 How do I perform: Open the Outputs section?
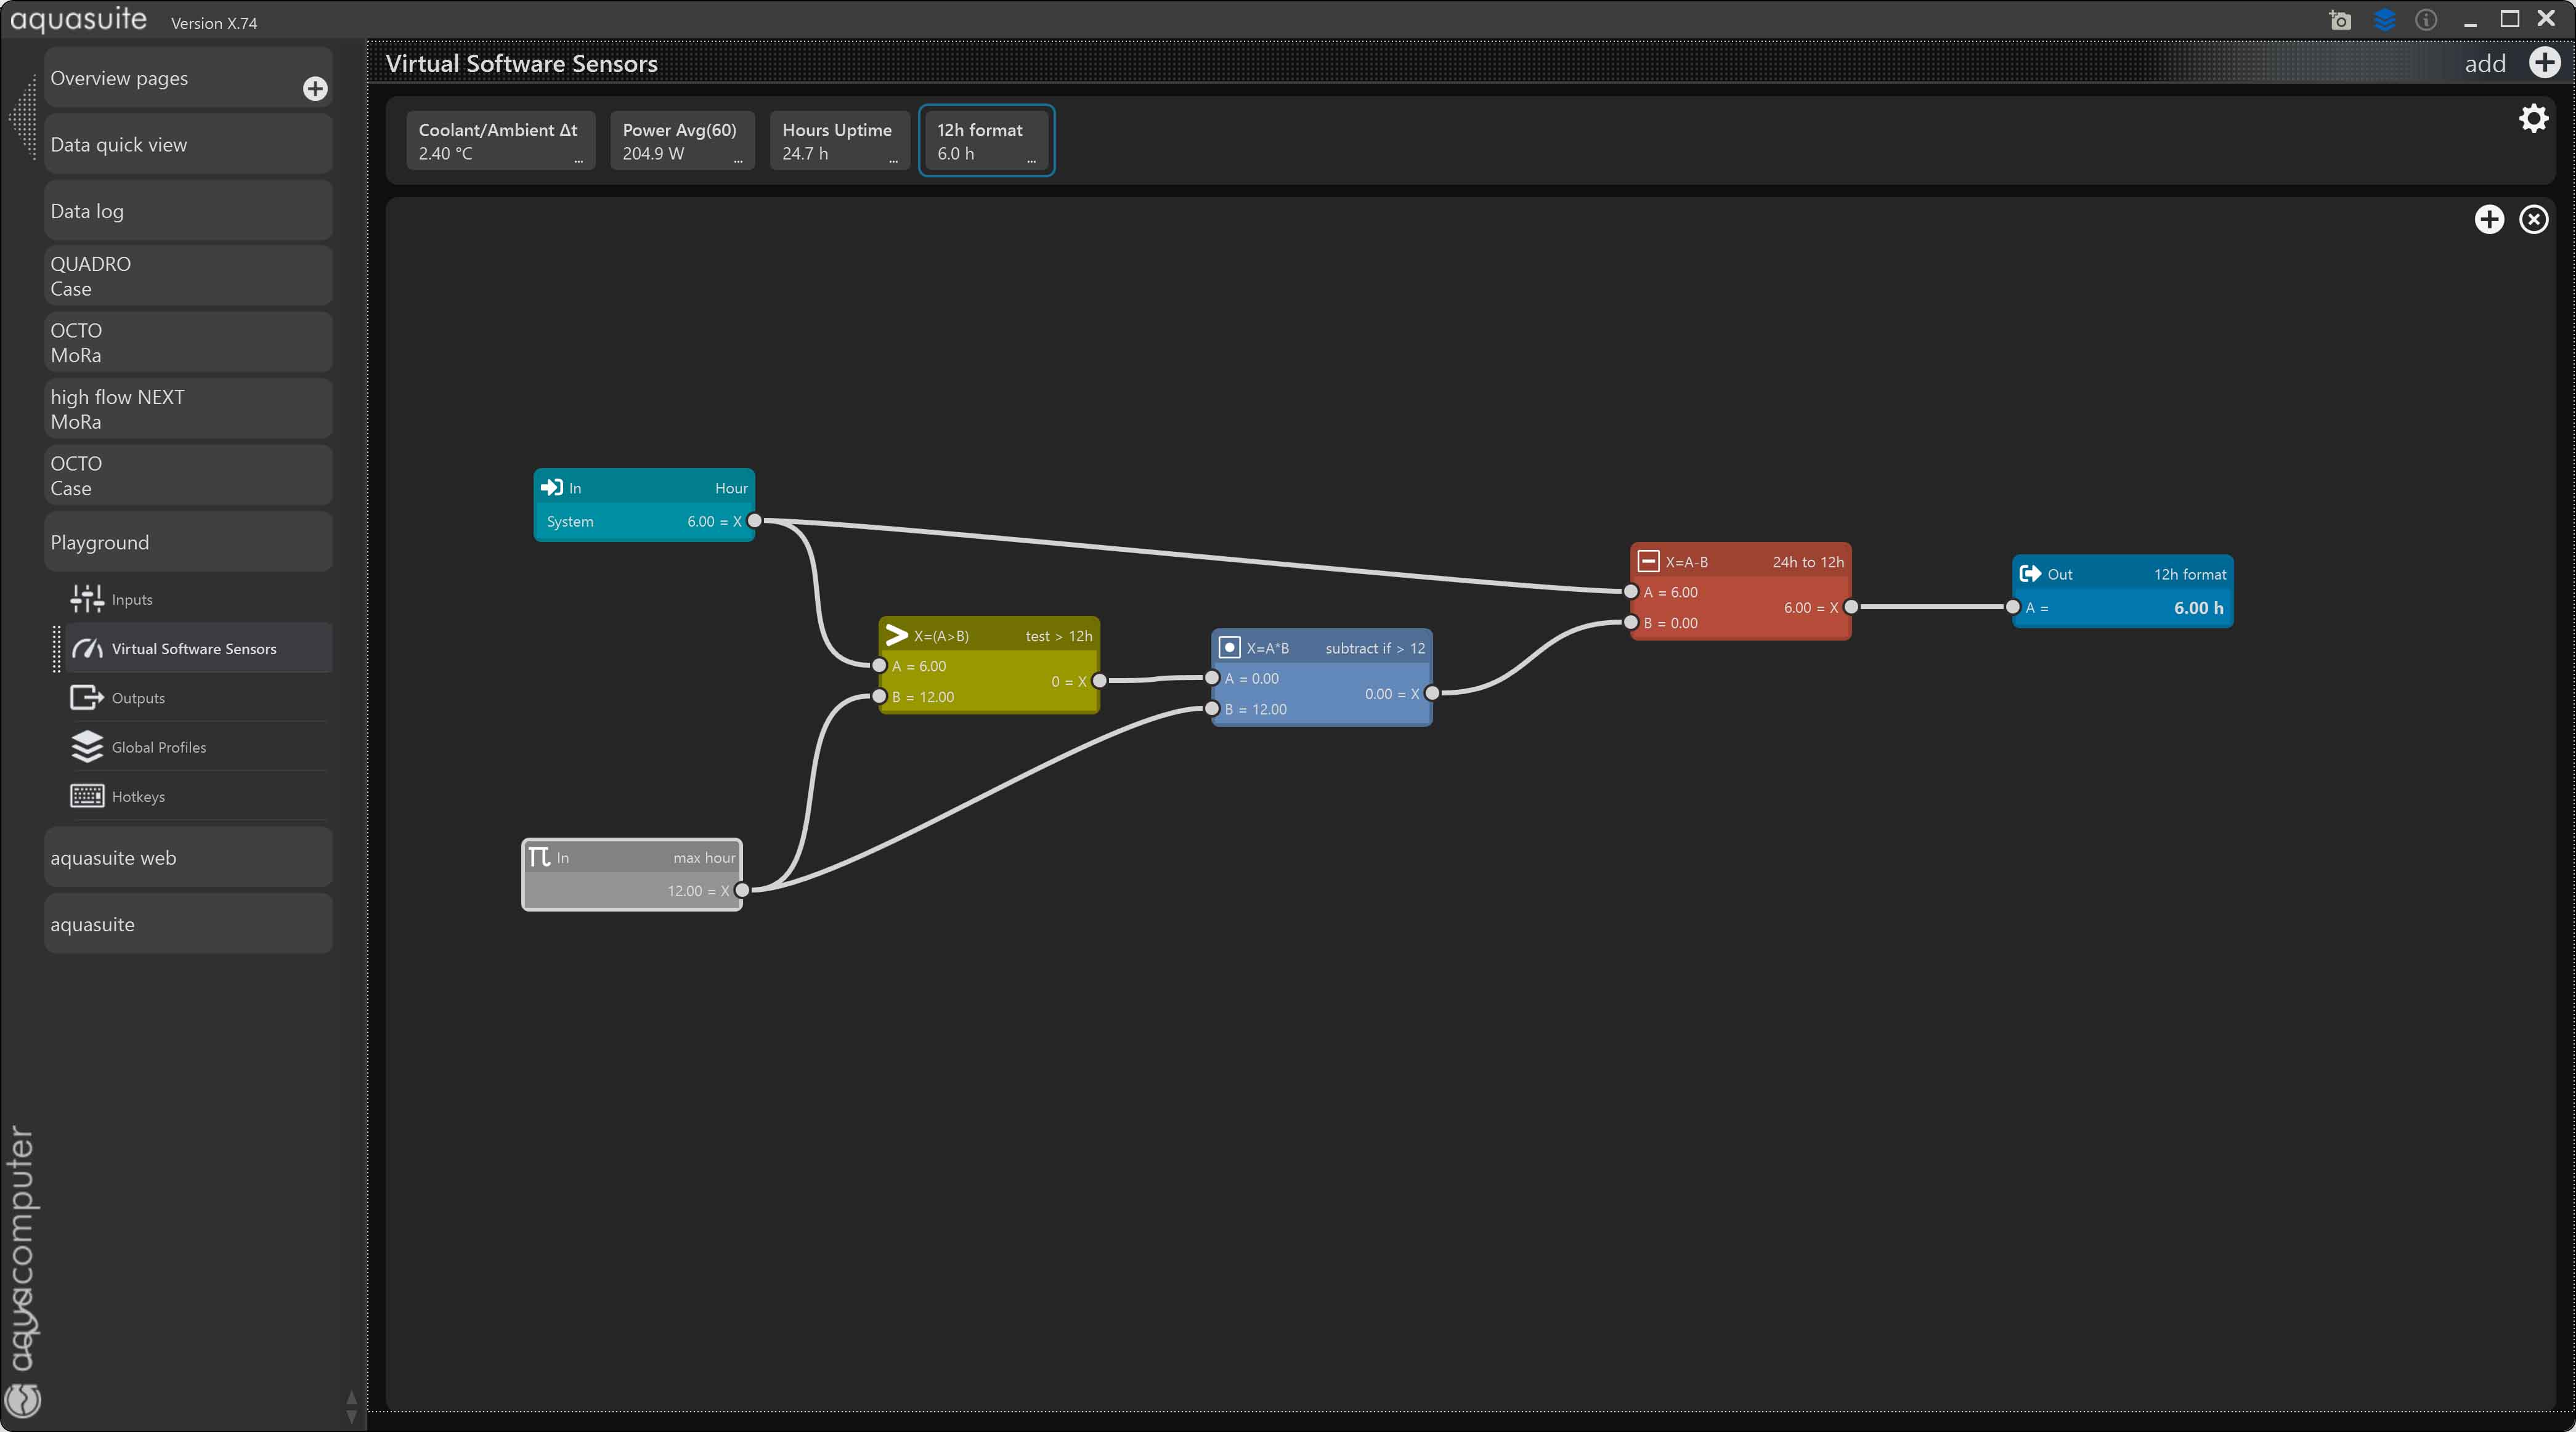138,697
